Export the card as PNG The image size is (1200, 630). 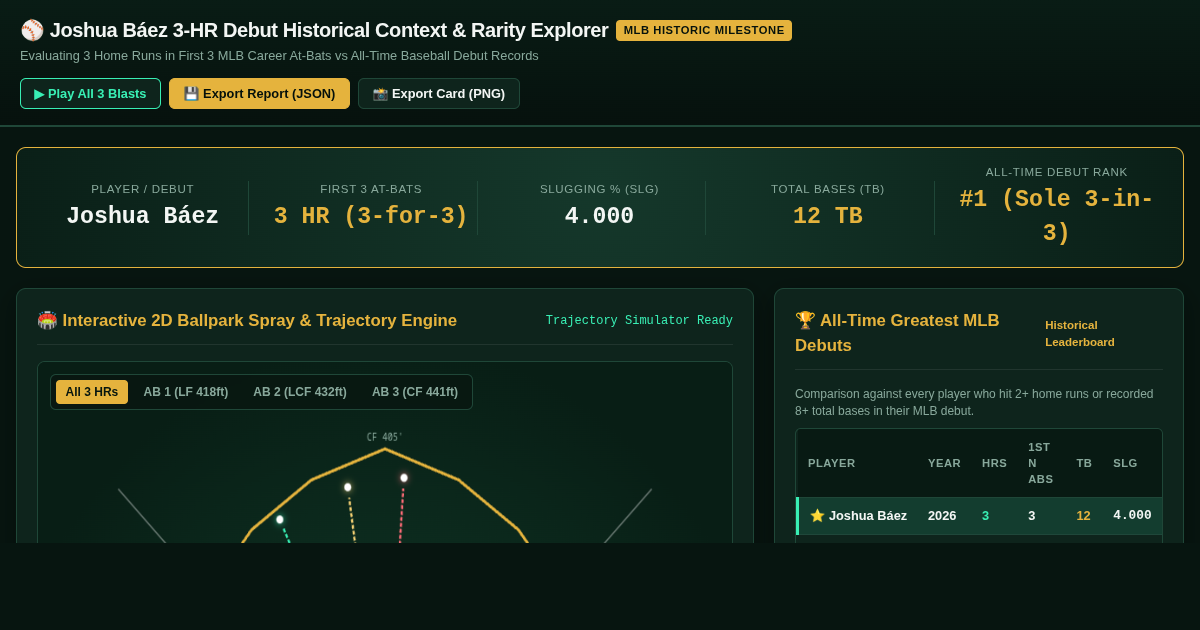pos(439,93)
